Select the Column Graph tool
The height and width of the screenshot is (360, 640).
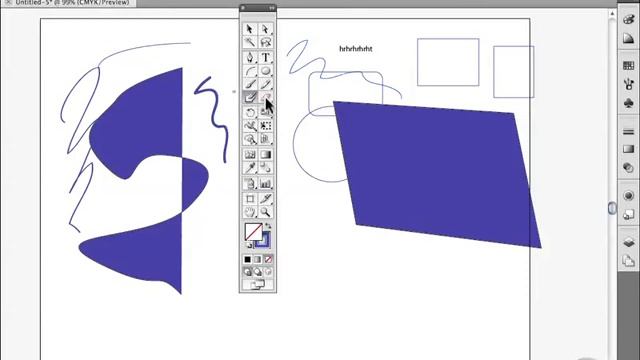click(x=265, y=184)
